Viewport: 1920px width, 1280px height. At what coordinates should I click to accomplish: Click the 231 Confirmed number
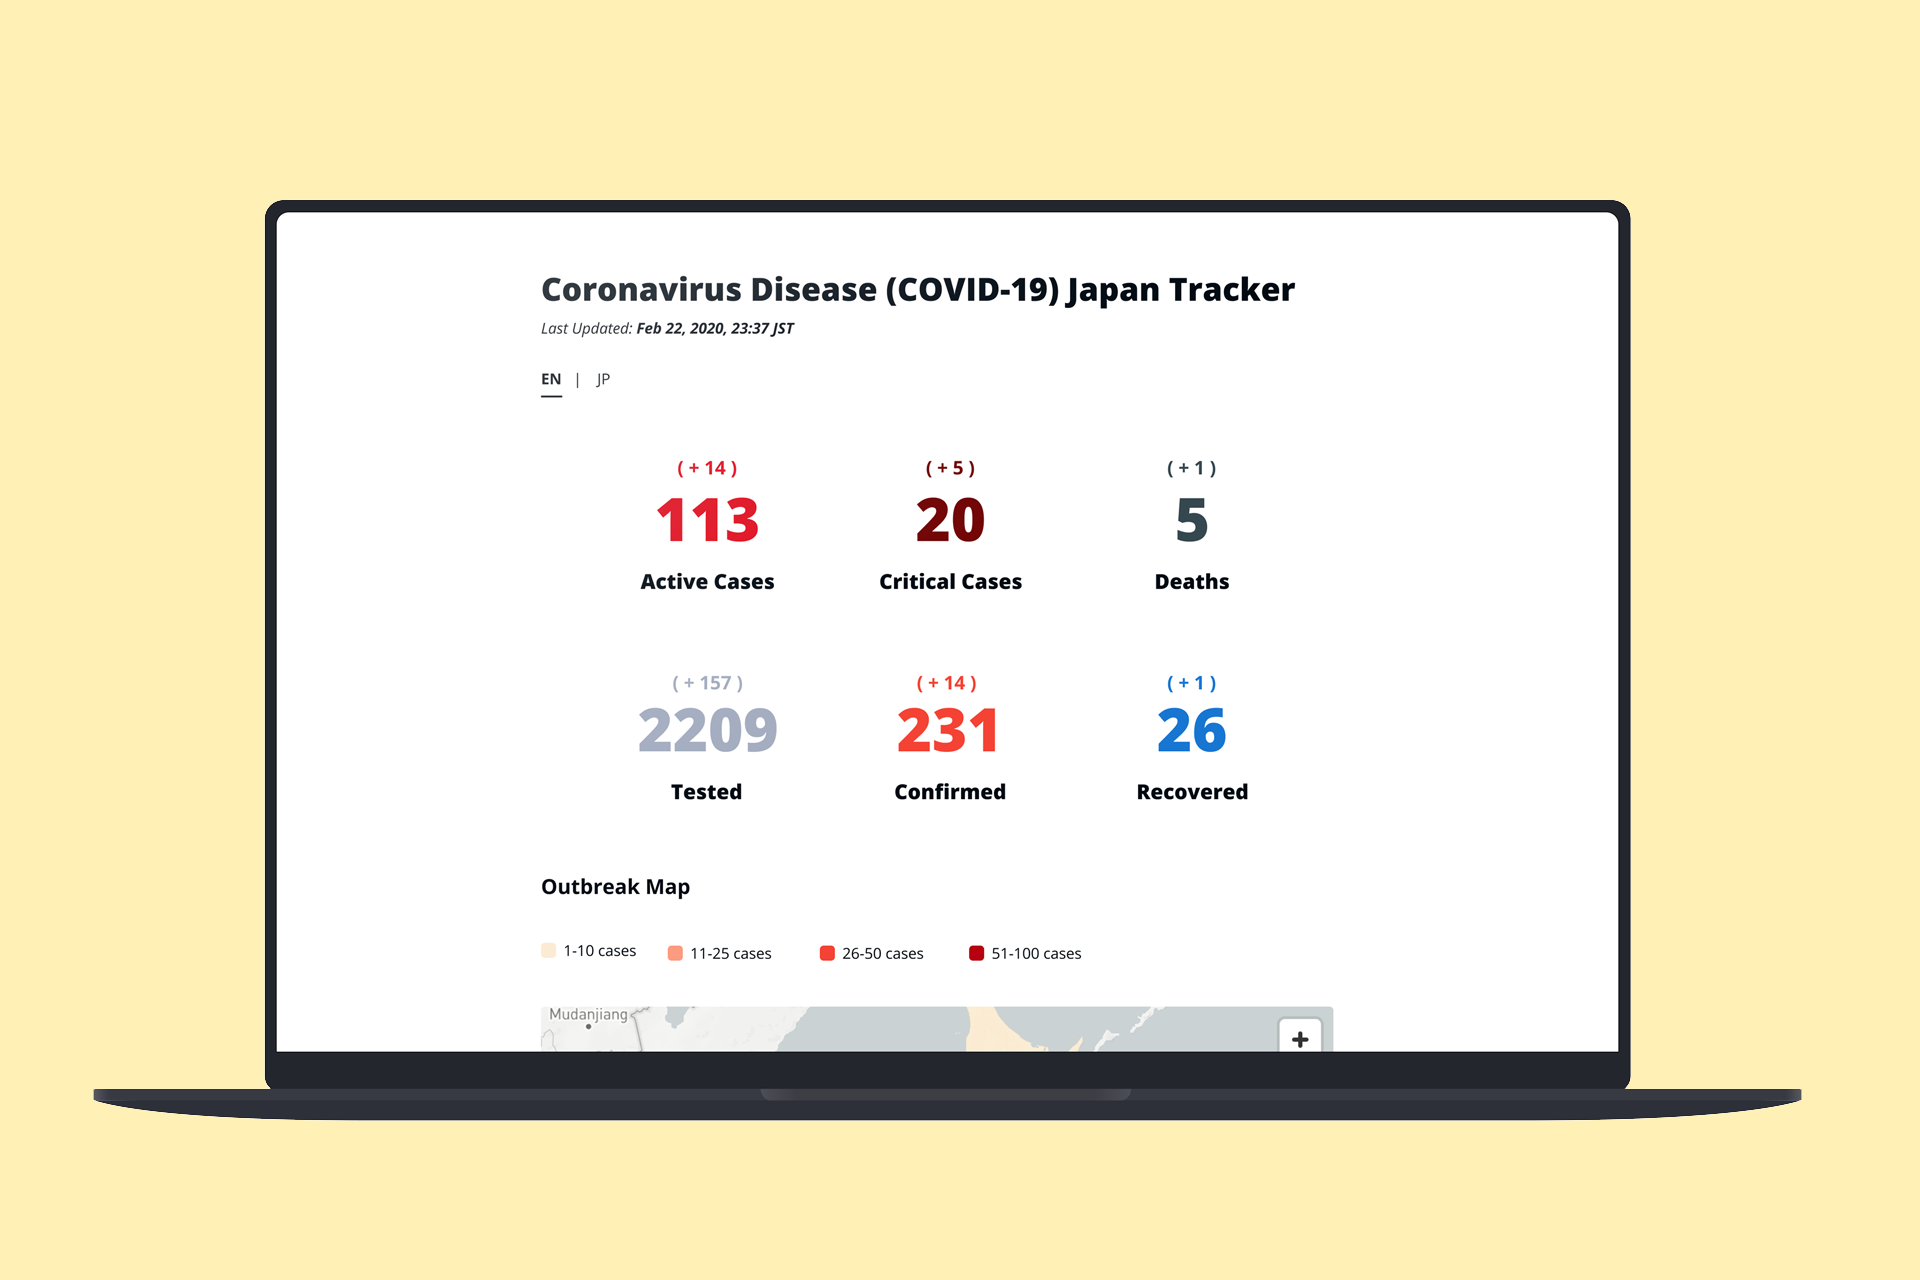click(948, 730)
